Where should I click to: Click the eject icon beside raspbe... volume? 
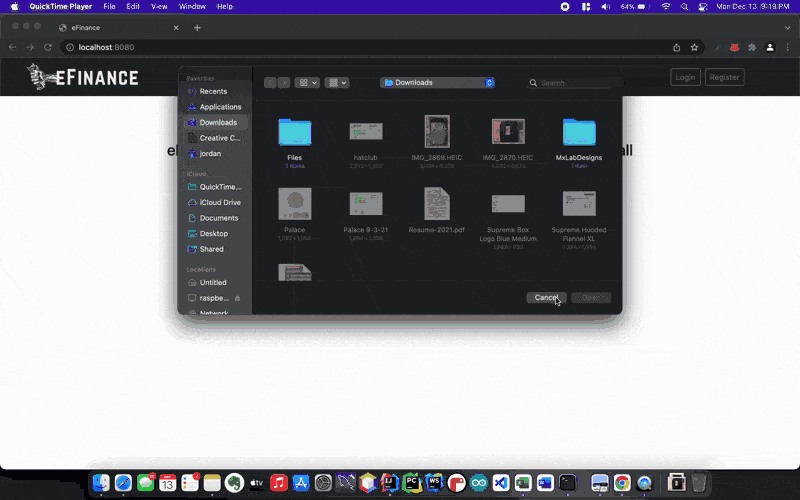tap(237, 298)
